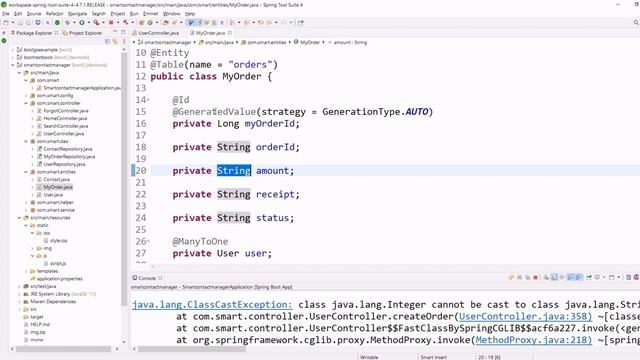The image size is (640, 360).
Task: Open the java.lang.ClassCastException link
Action: click(212, 304)
